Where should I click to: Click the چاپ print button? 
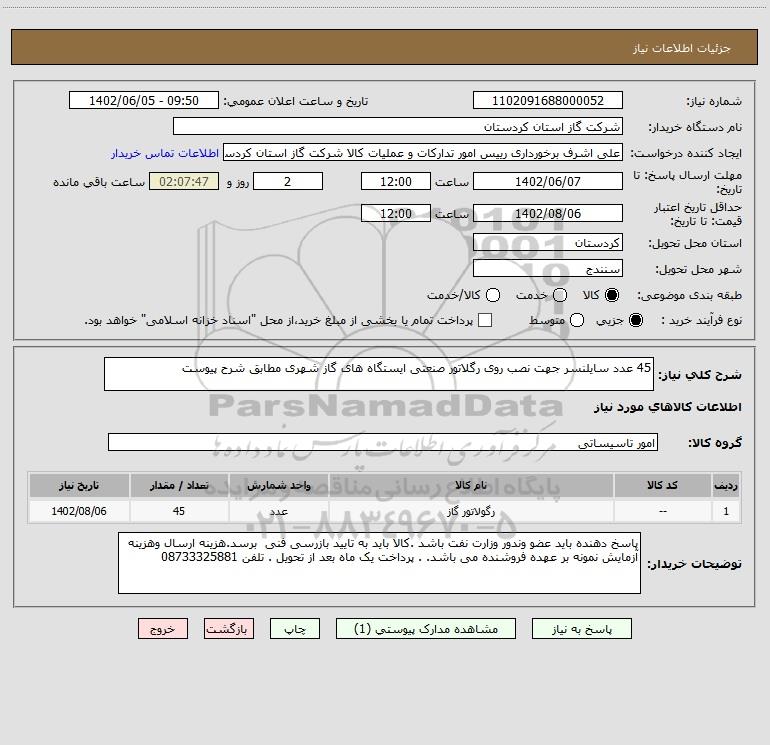pyautogui.click(x=295, y=629)
